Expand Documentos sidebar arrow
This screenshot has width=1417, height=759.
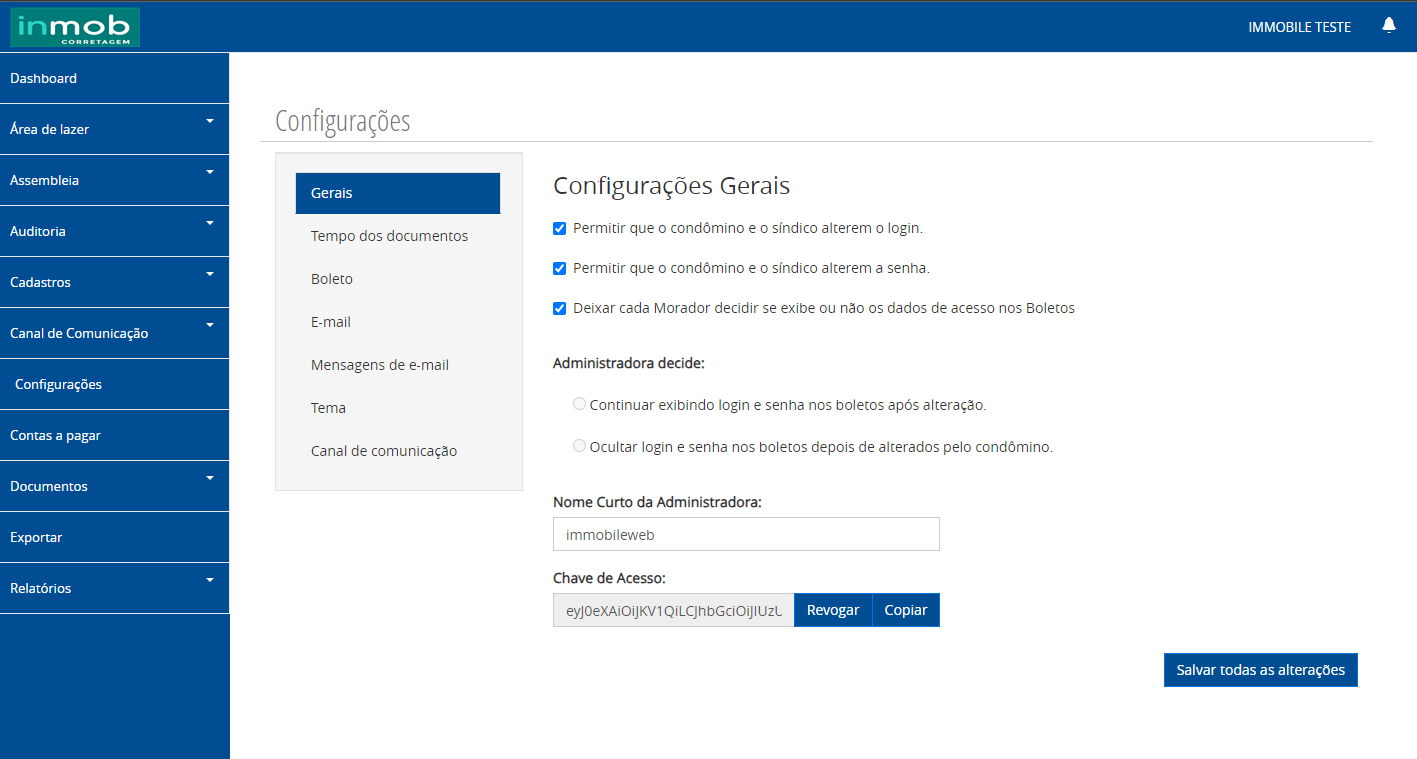tap(210, 478)
